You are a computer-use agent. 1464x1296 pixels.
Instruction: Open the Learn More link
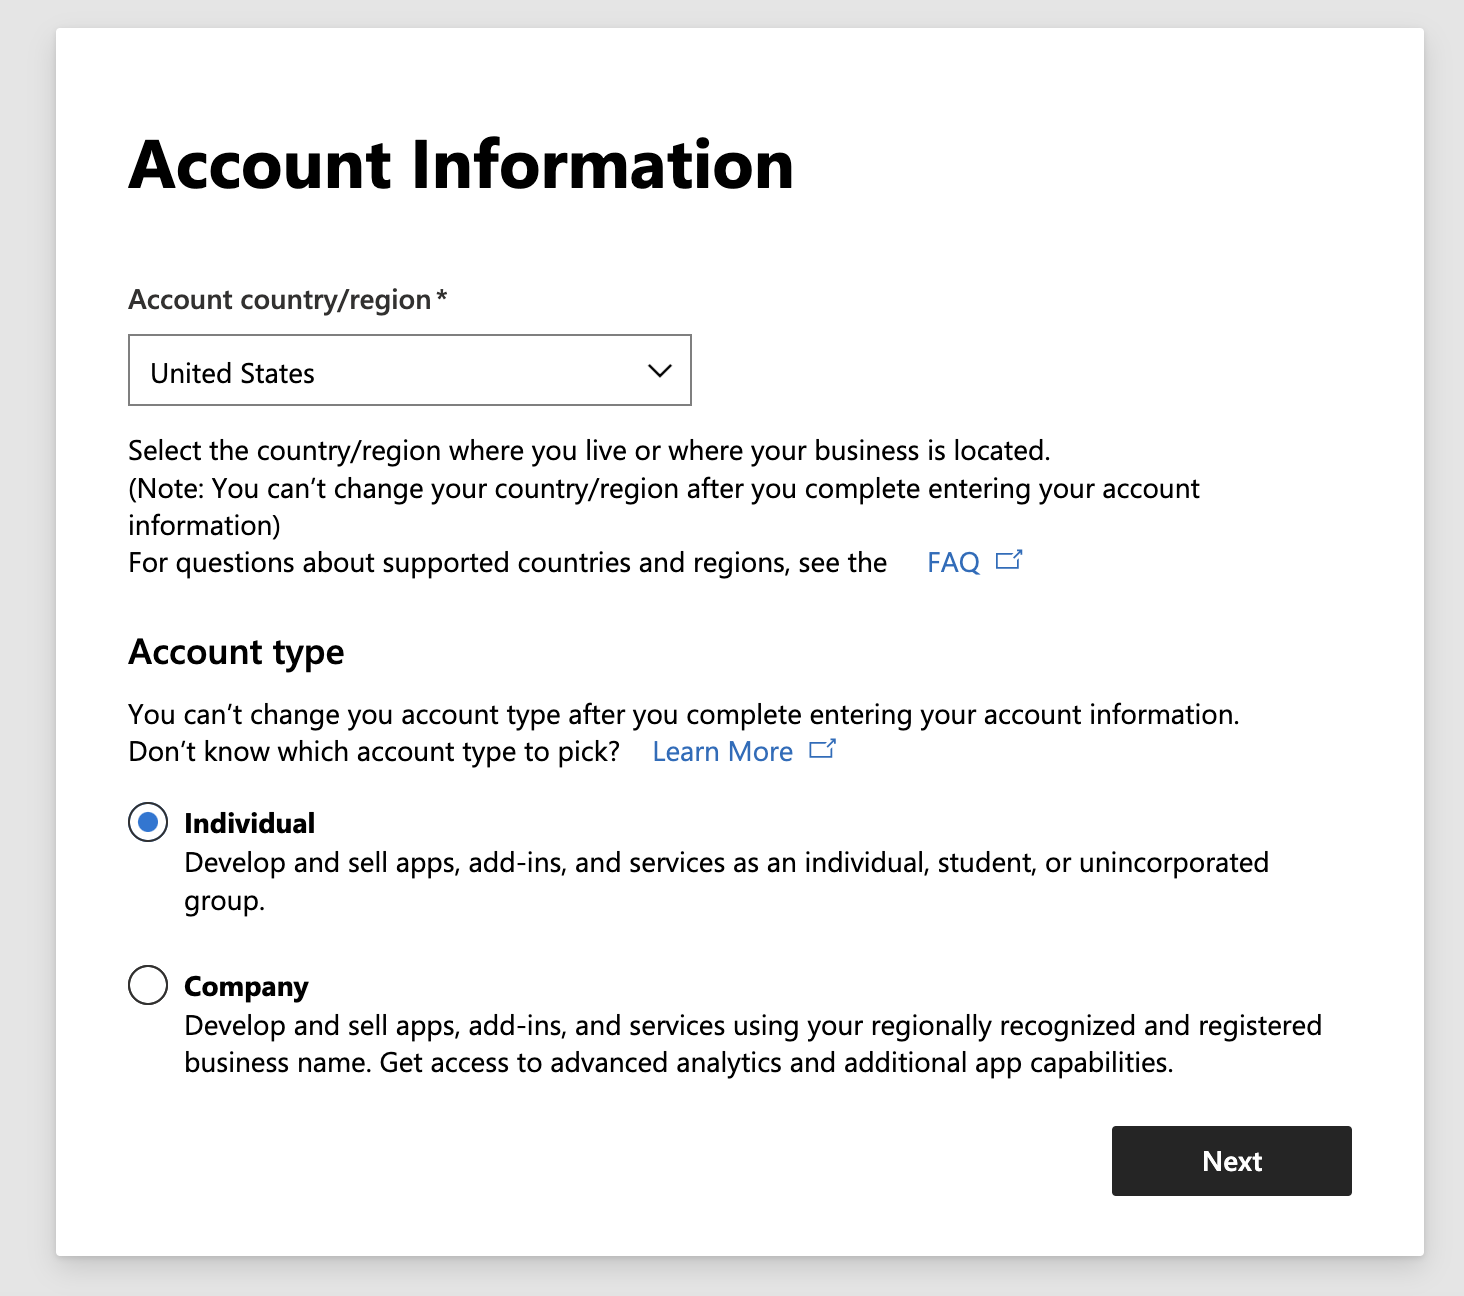click(x=722, y=752)
